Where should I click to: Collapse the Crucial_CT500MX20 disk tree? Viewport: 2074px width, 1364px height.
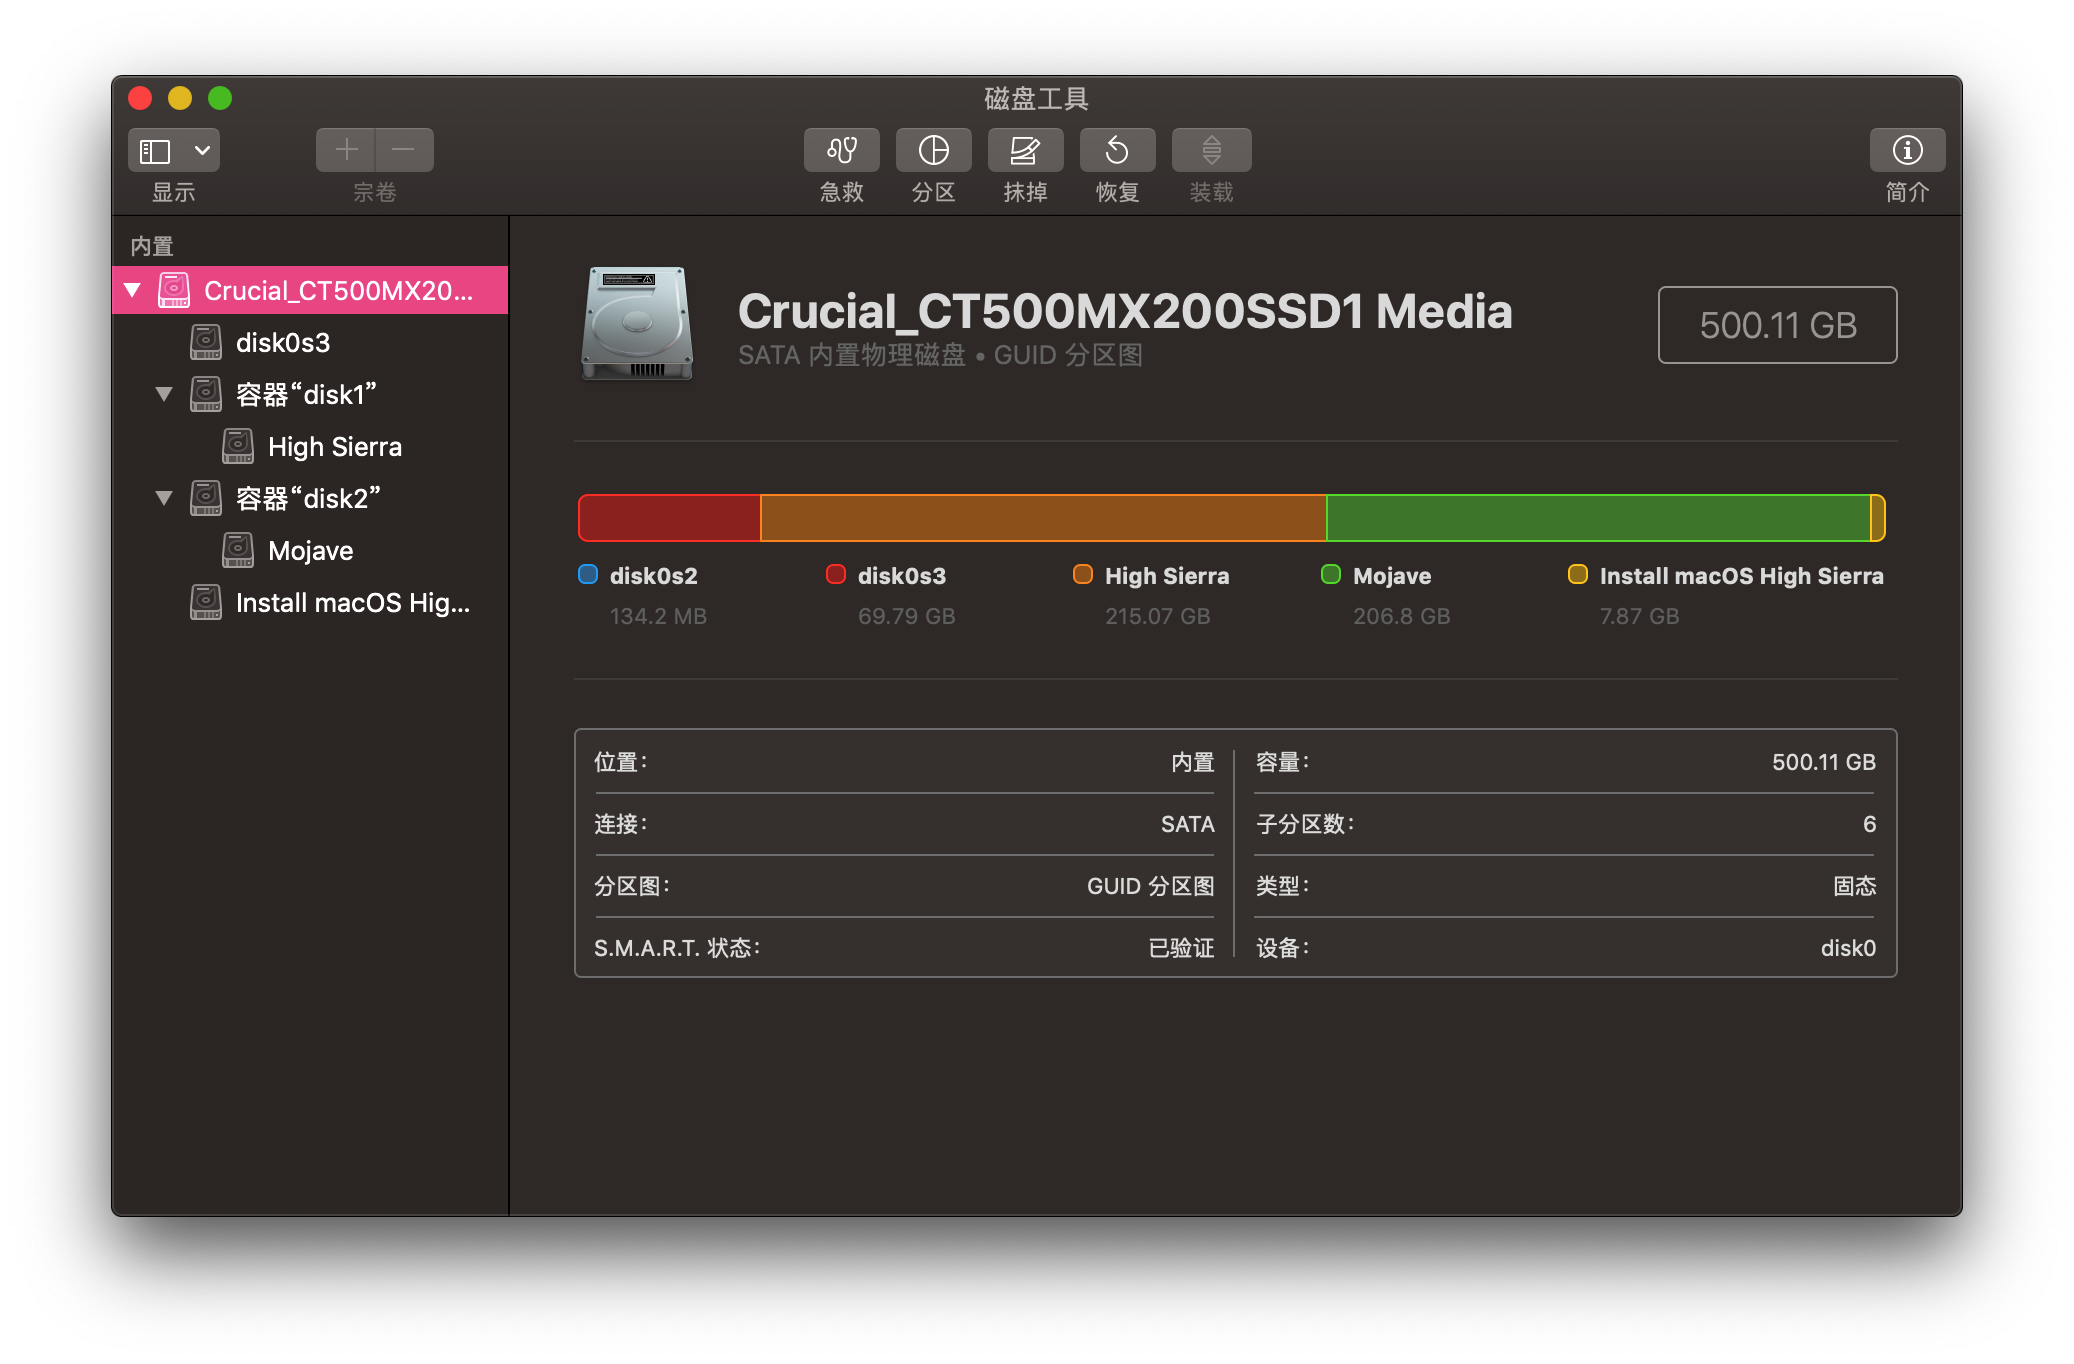(x=132, y=290)
